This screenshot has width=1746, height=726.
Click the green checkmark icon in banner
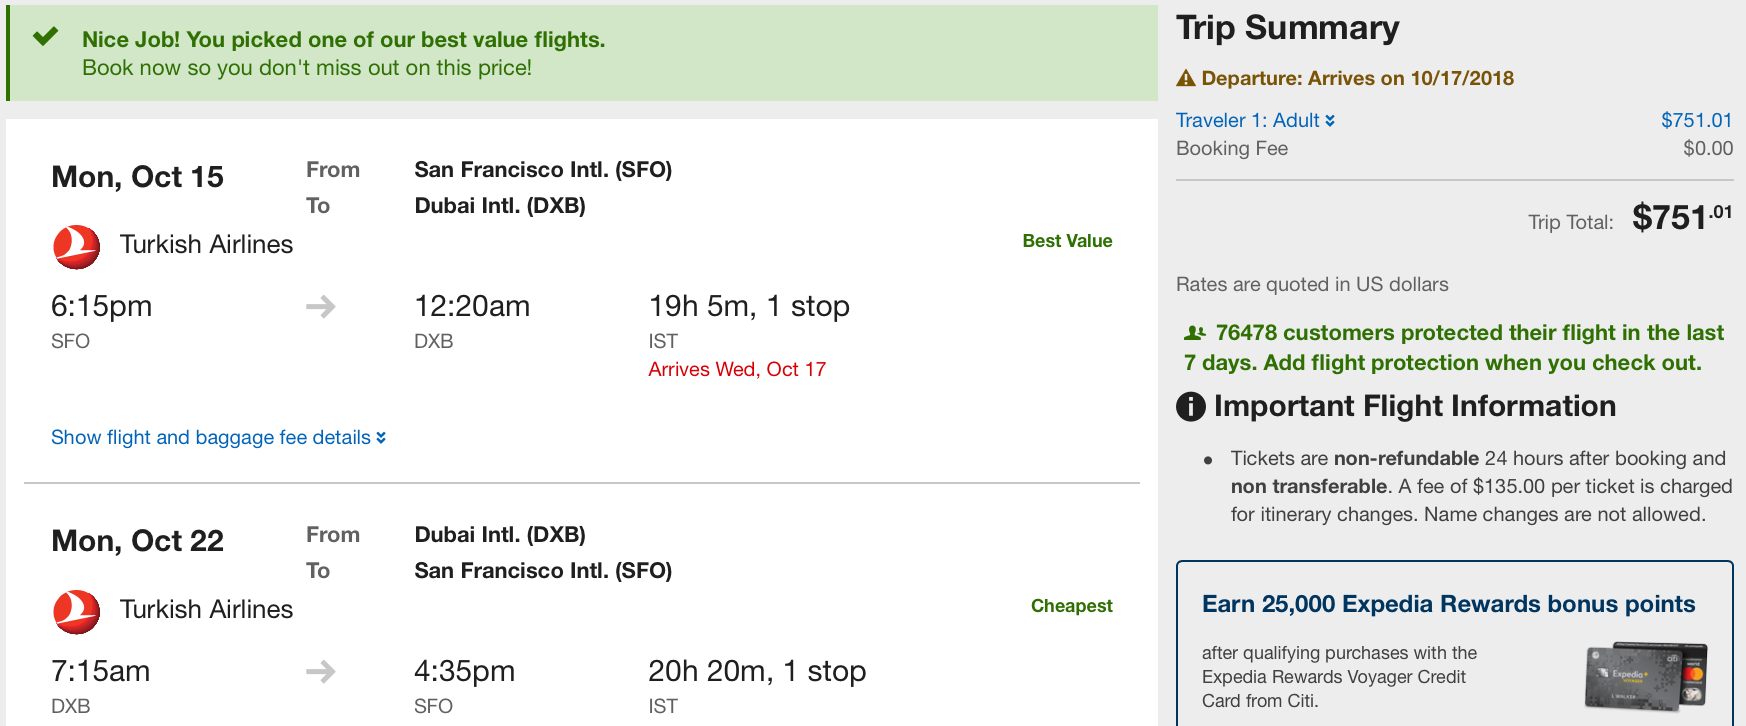[45, 38]
